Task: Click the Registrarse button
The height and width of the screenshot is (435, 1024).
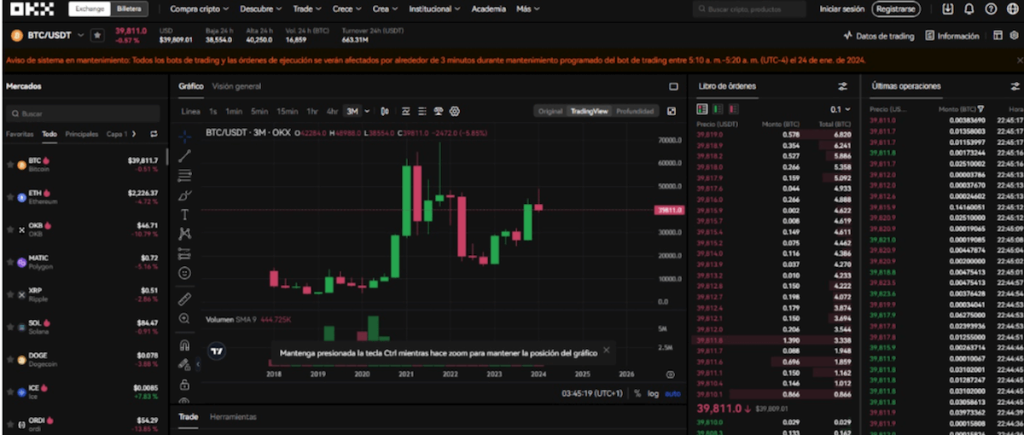Action: [x=895, y=9]
